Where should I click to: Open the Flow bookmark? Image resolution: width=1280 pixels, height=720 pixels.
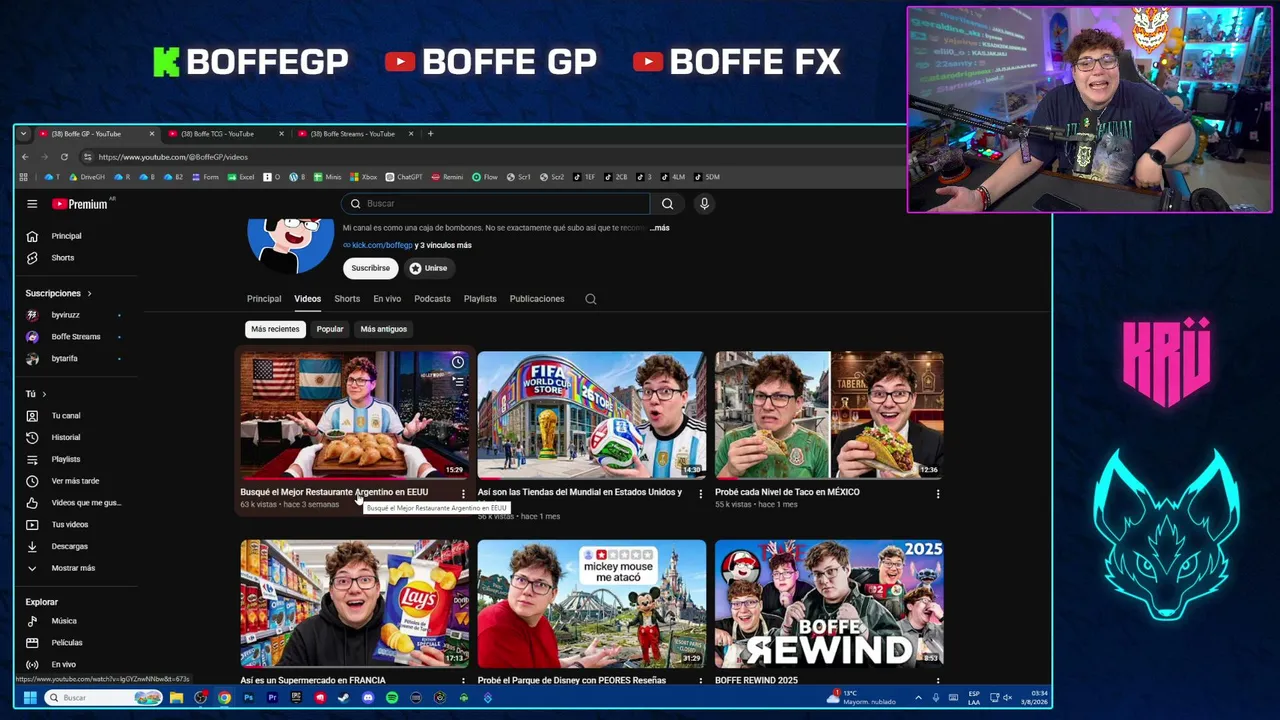[x=485, y=177]
